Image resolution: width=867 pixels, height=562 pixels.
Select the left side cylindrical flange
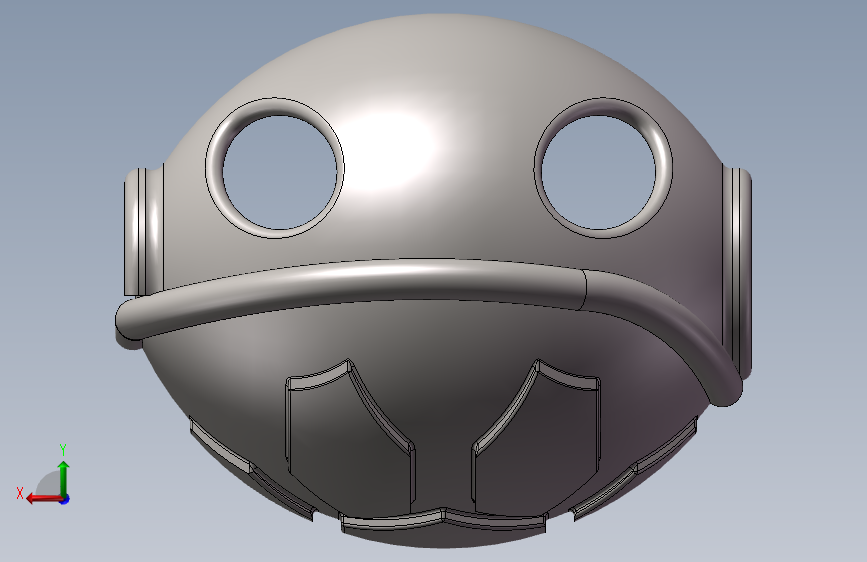[144, 232]
